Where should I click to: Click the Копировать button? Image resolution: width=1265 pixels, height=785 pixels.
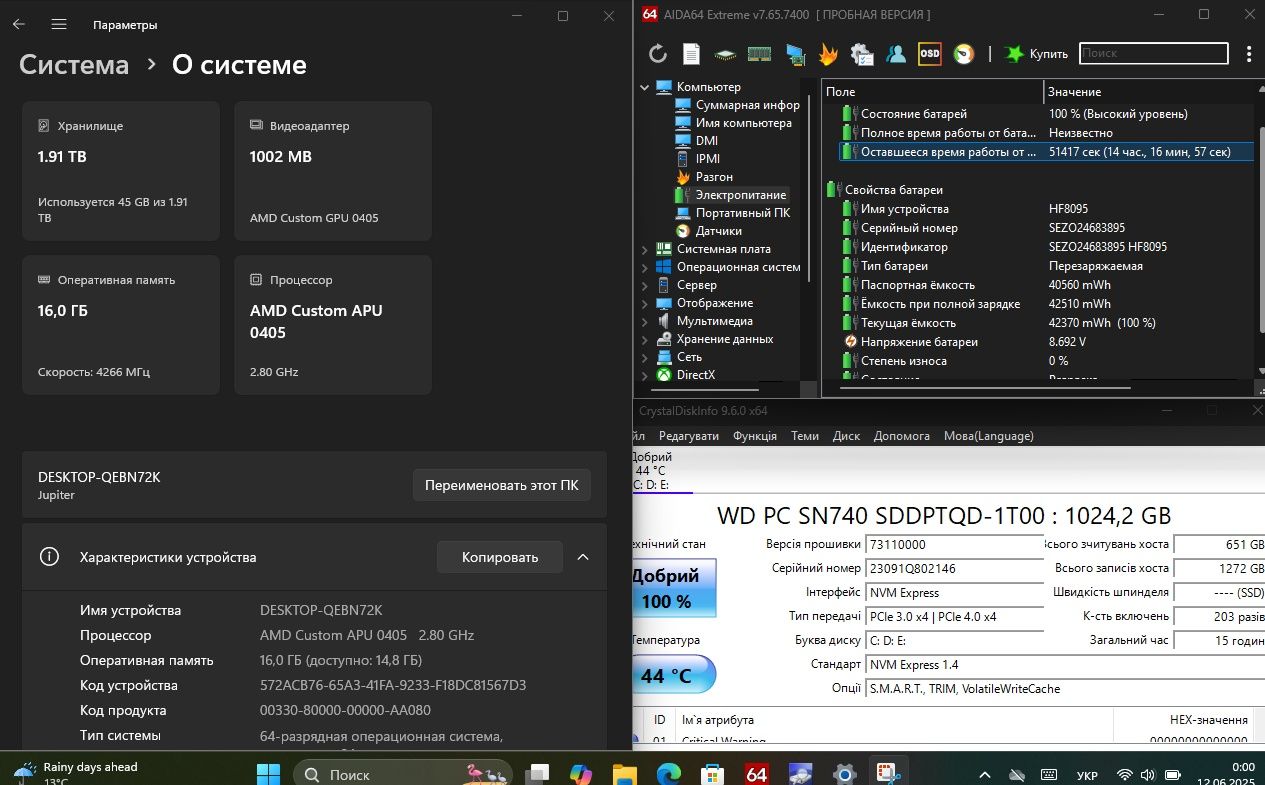pos(500,557)
